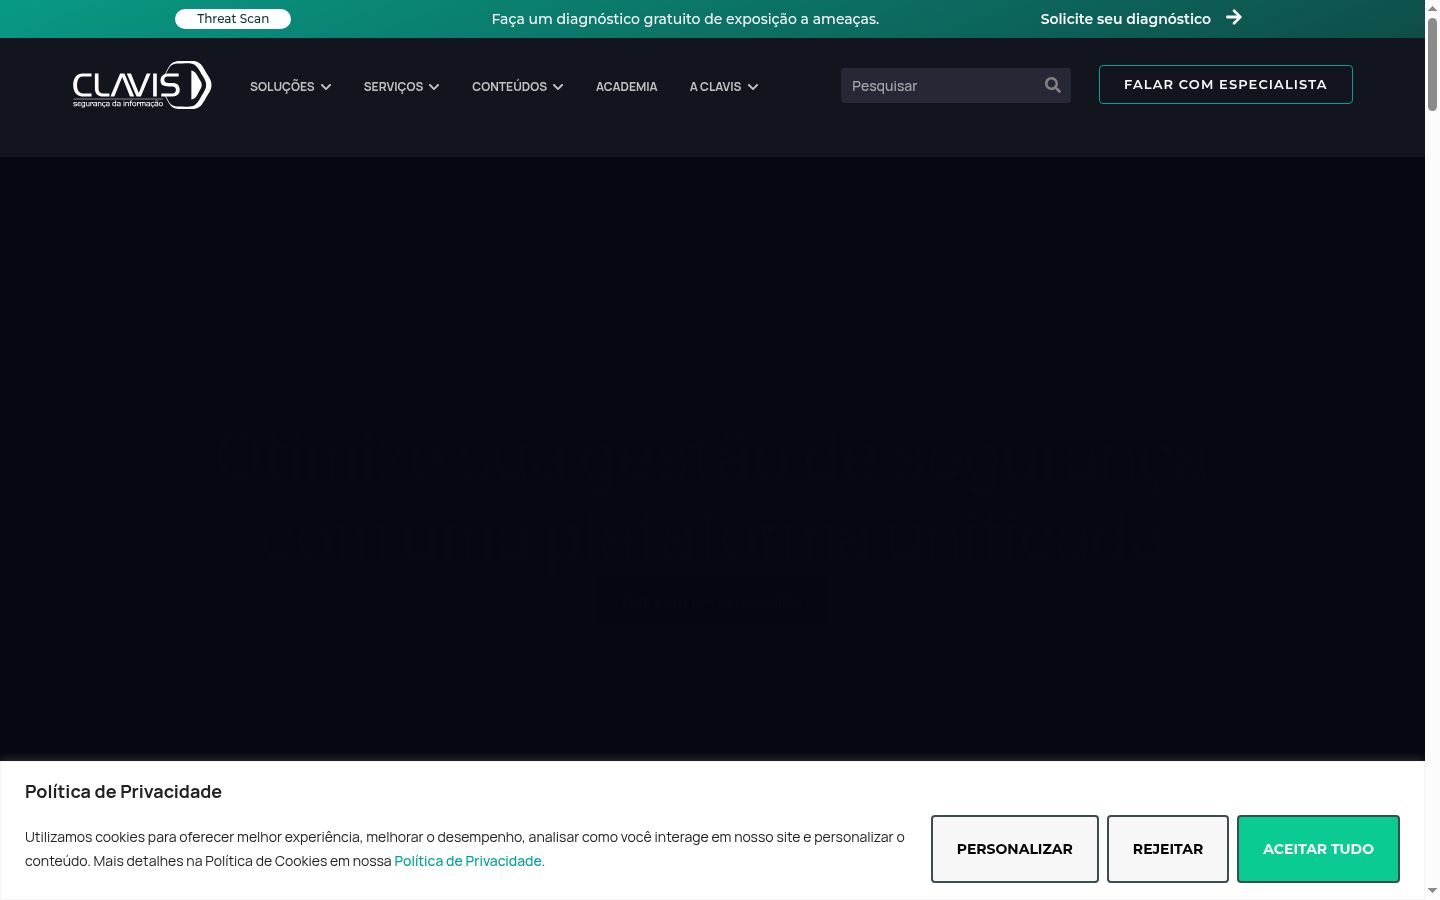The height and width of the screenshot is (900, 1440).
Task: Expand the A Clavis menu chevron
Action: pos(753,87)
